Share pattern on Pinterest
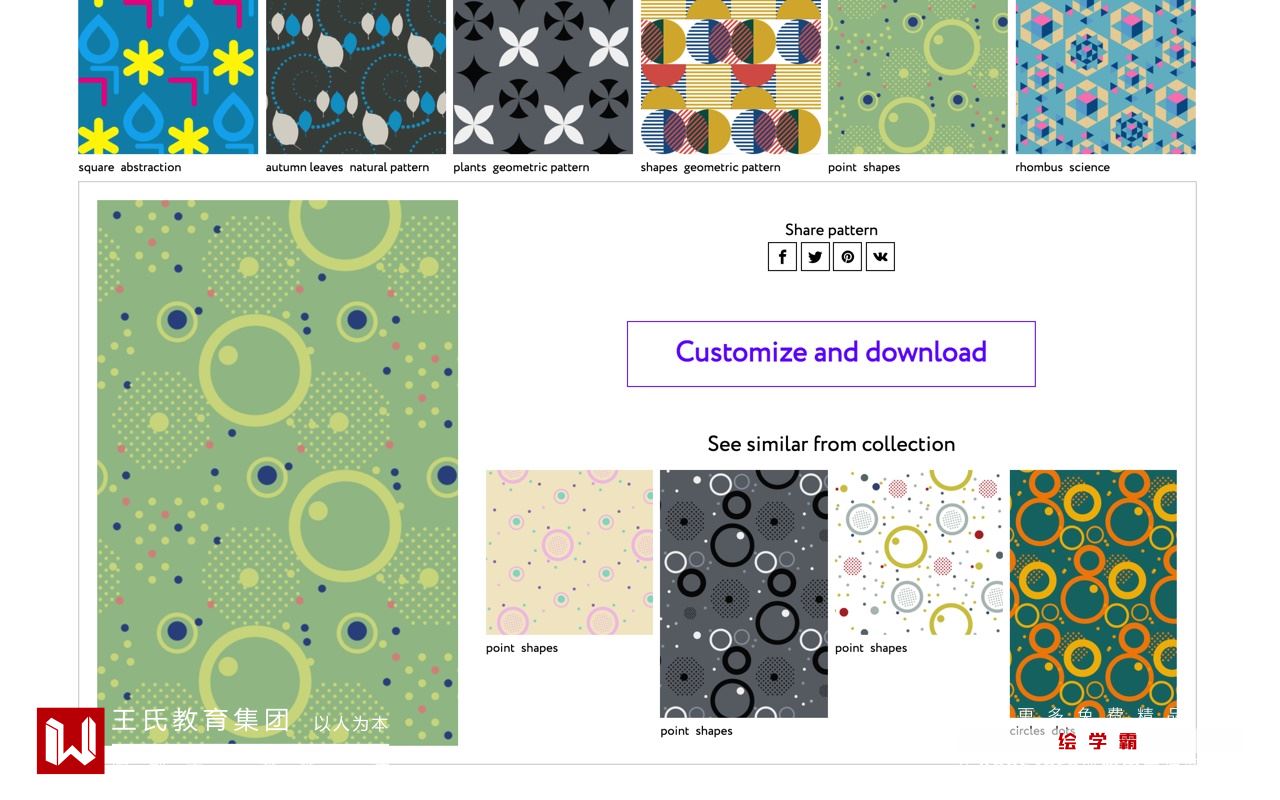1280x800 pixels. [x=848, y=257]
